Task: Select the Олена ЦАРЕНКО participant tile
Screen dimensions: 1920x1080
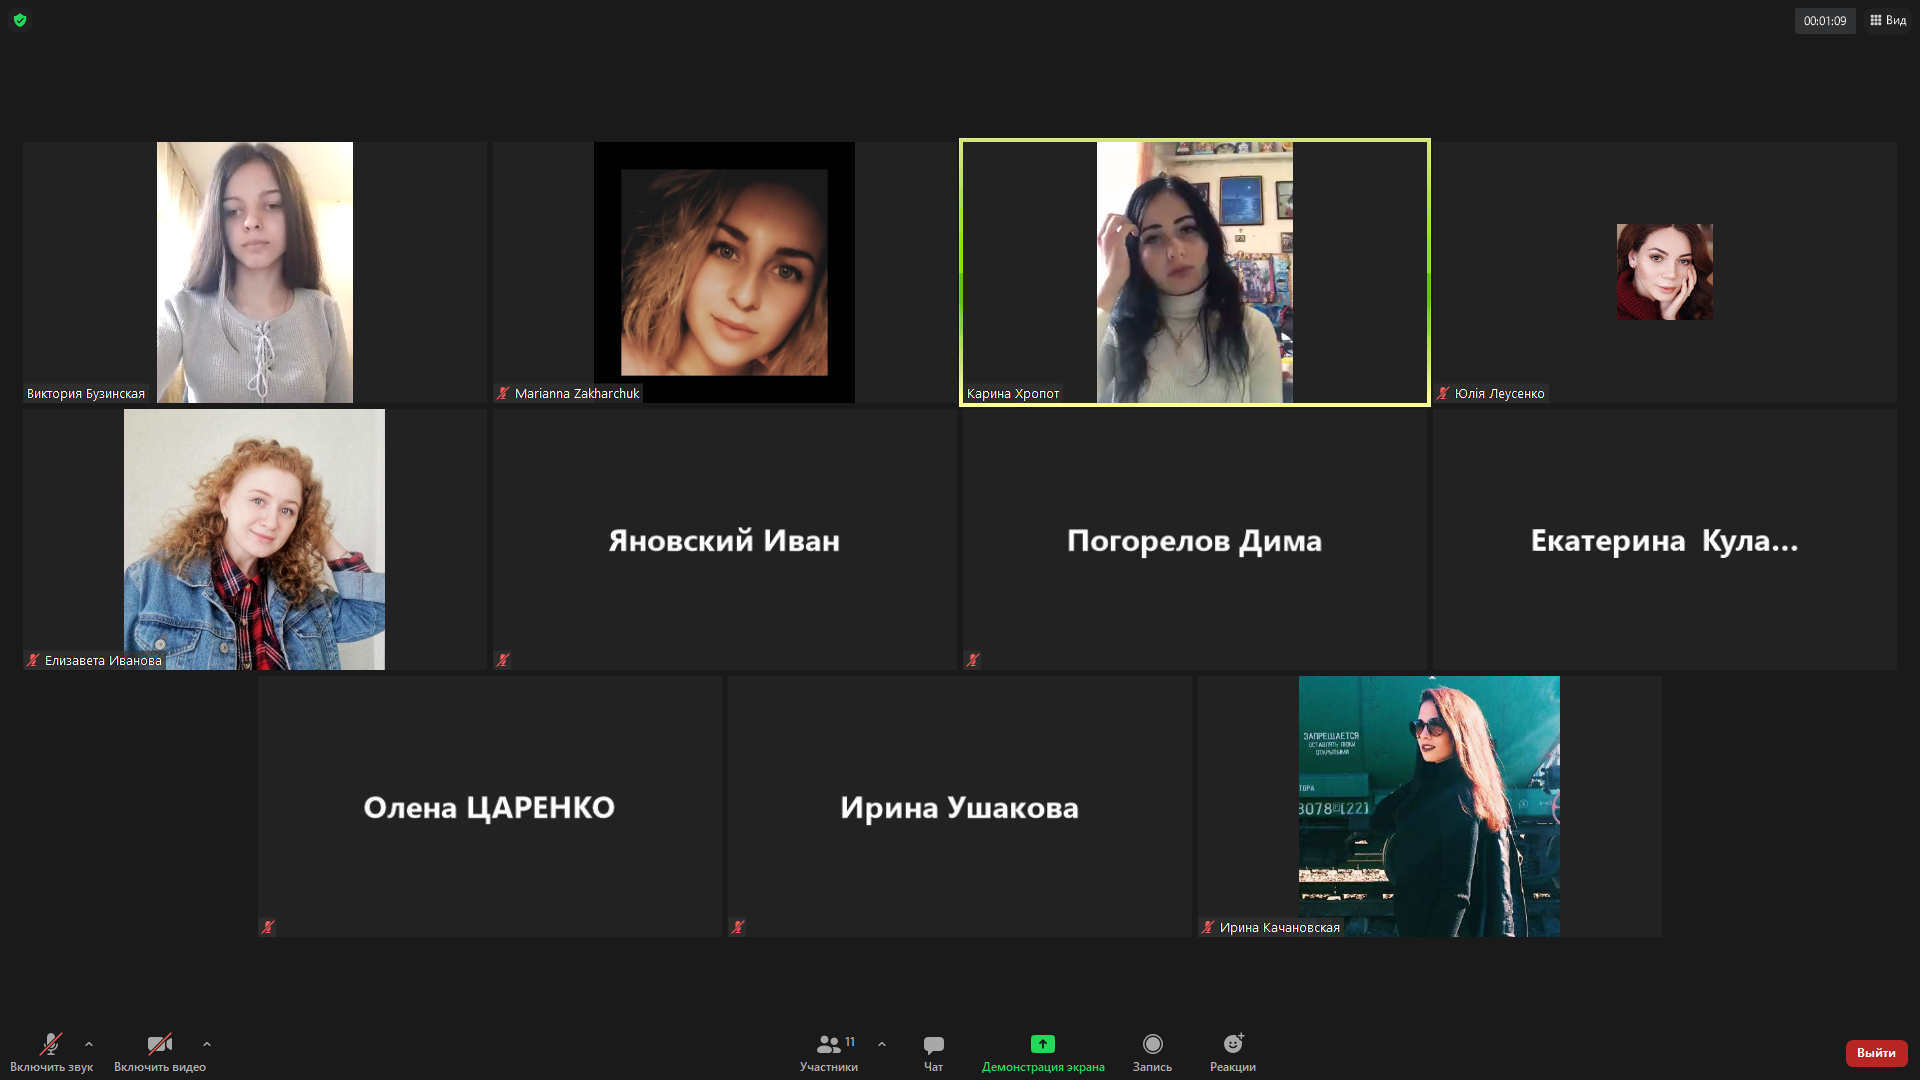Action: tap(489, 806)
